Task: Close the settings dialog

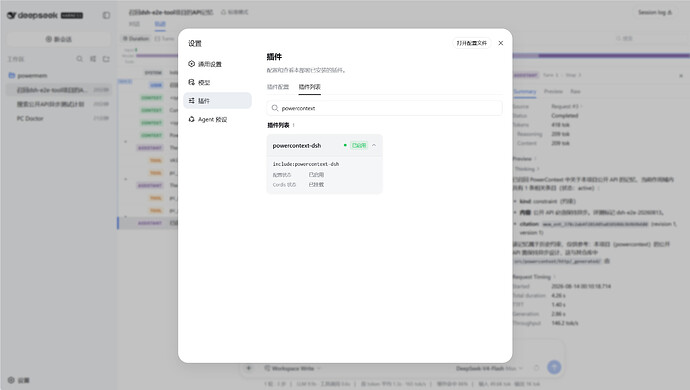Action: coord(501,43)
